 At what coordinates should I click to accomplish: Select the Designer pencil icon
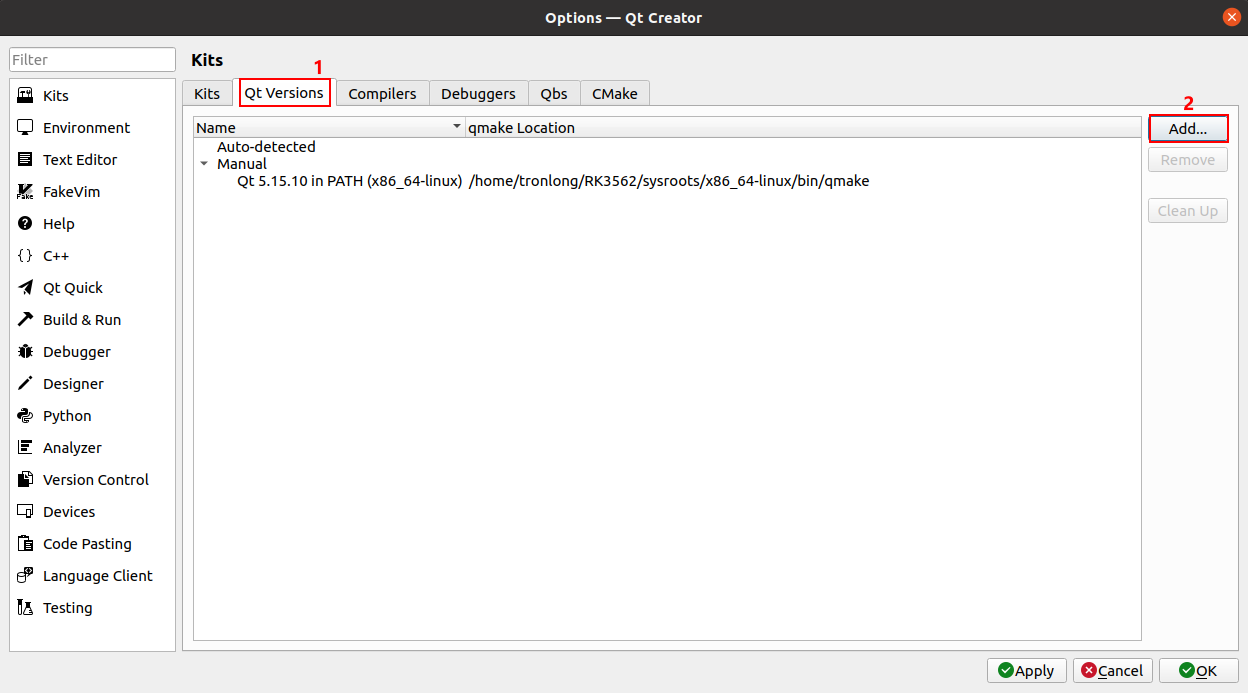click(25, 384)
